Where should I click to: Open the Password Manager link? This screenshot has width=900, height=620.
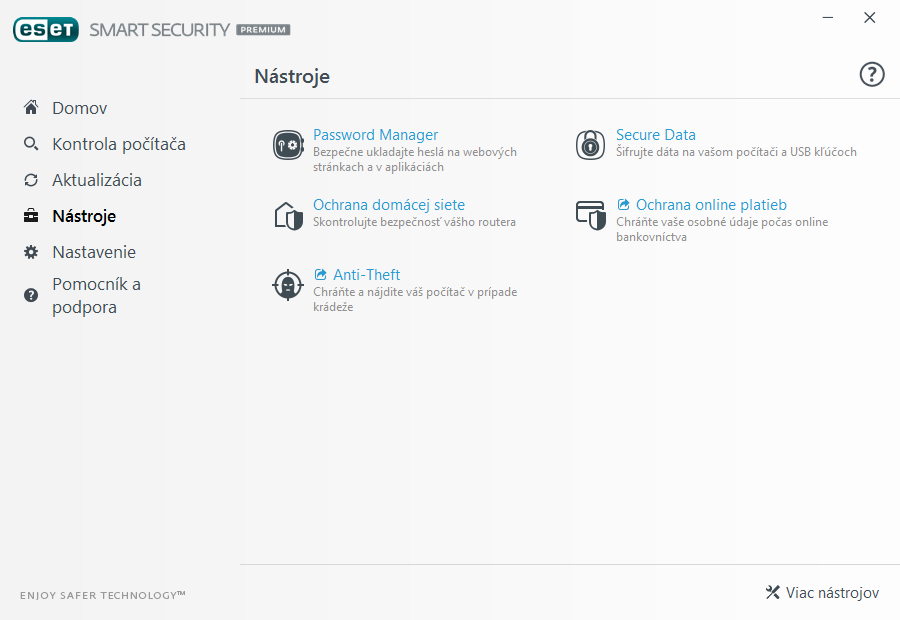coord(375,135)
